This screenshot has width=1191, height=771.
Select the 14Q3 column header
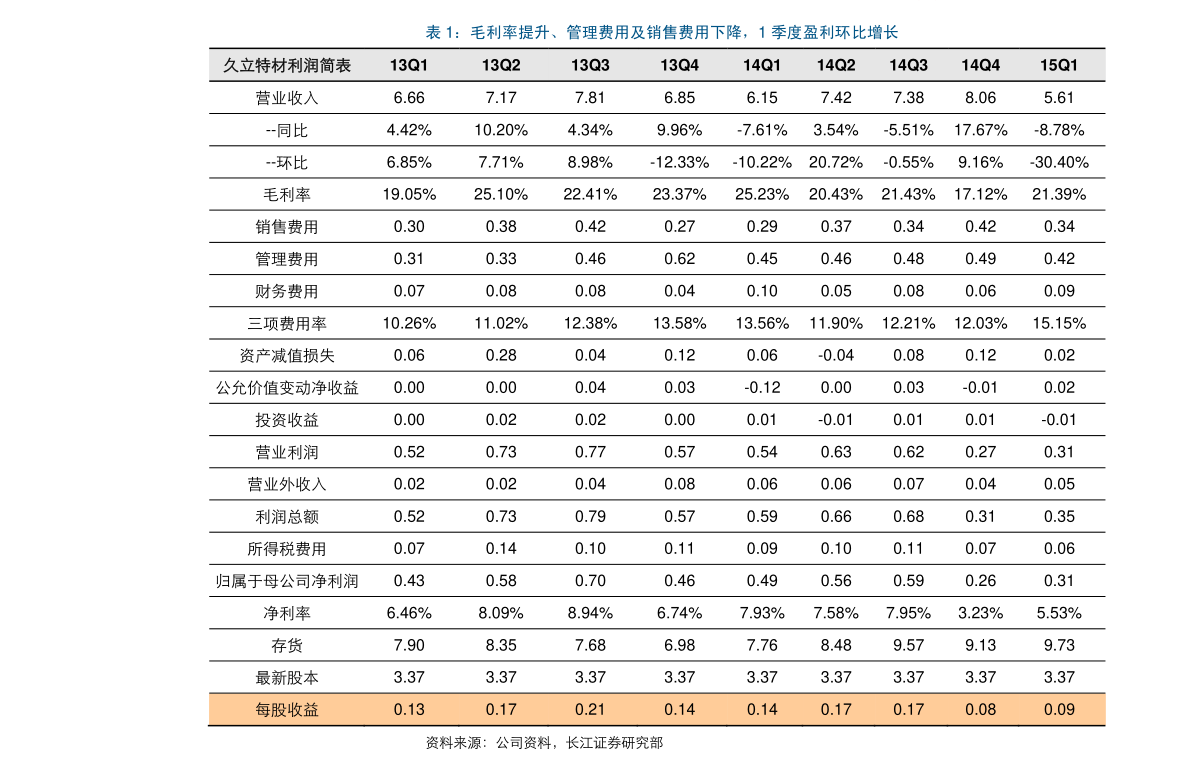tap(907, 64)
